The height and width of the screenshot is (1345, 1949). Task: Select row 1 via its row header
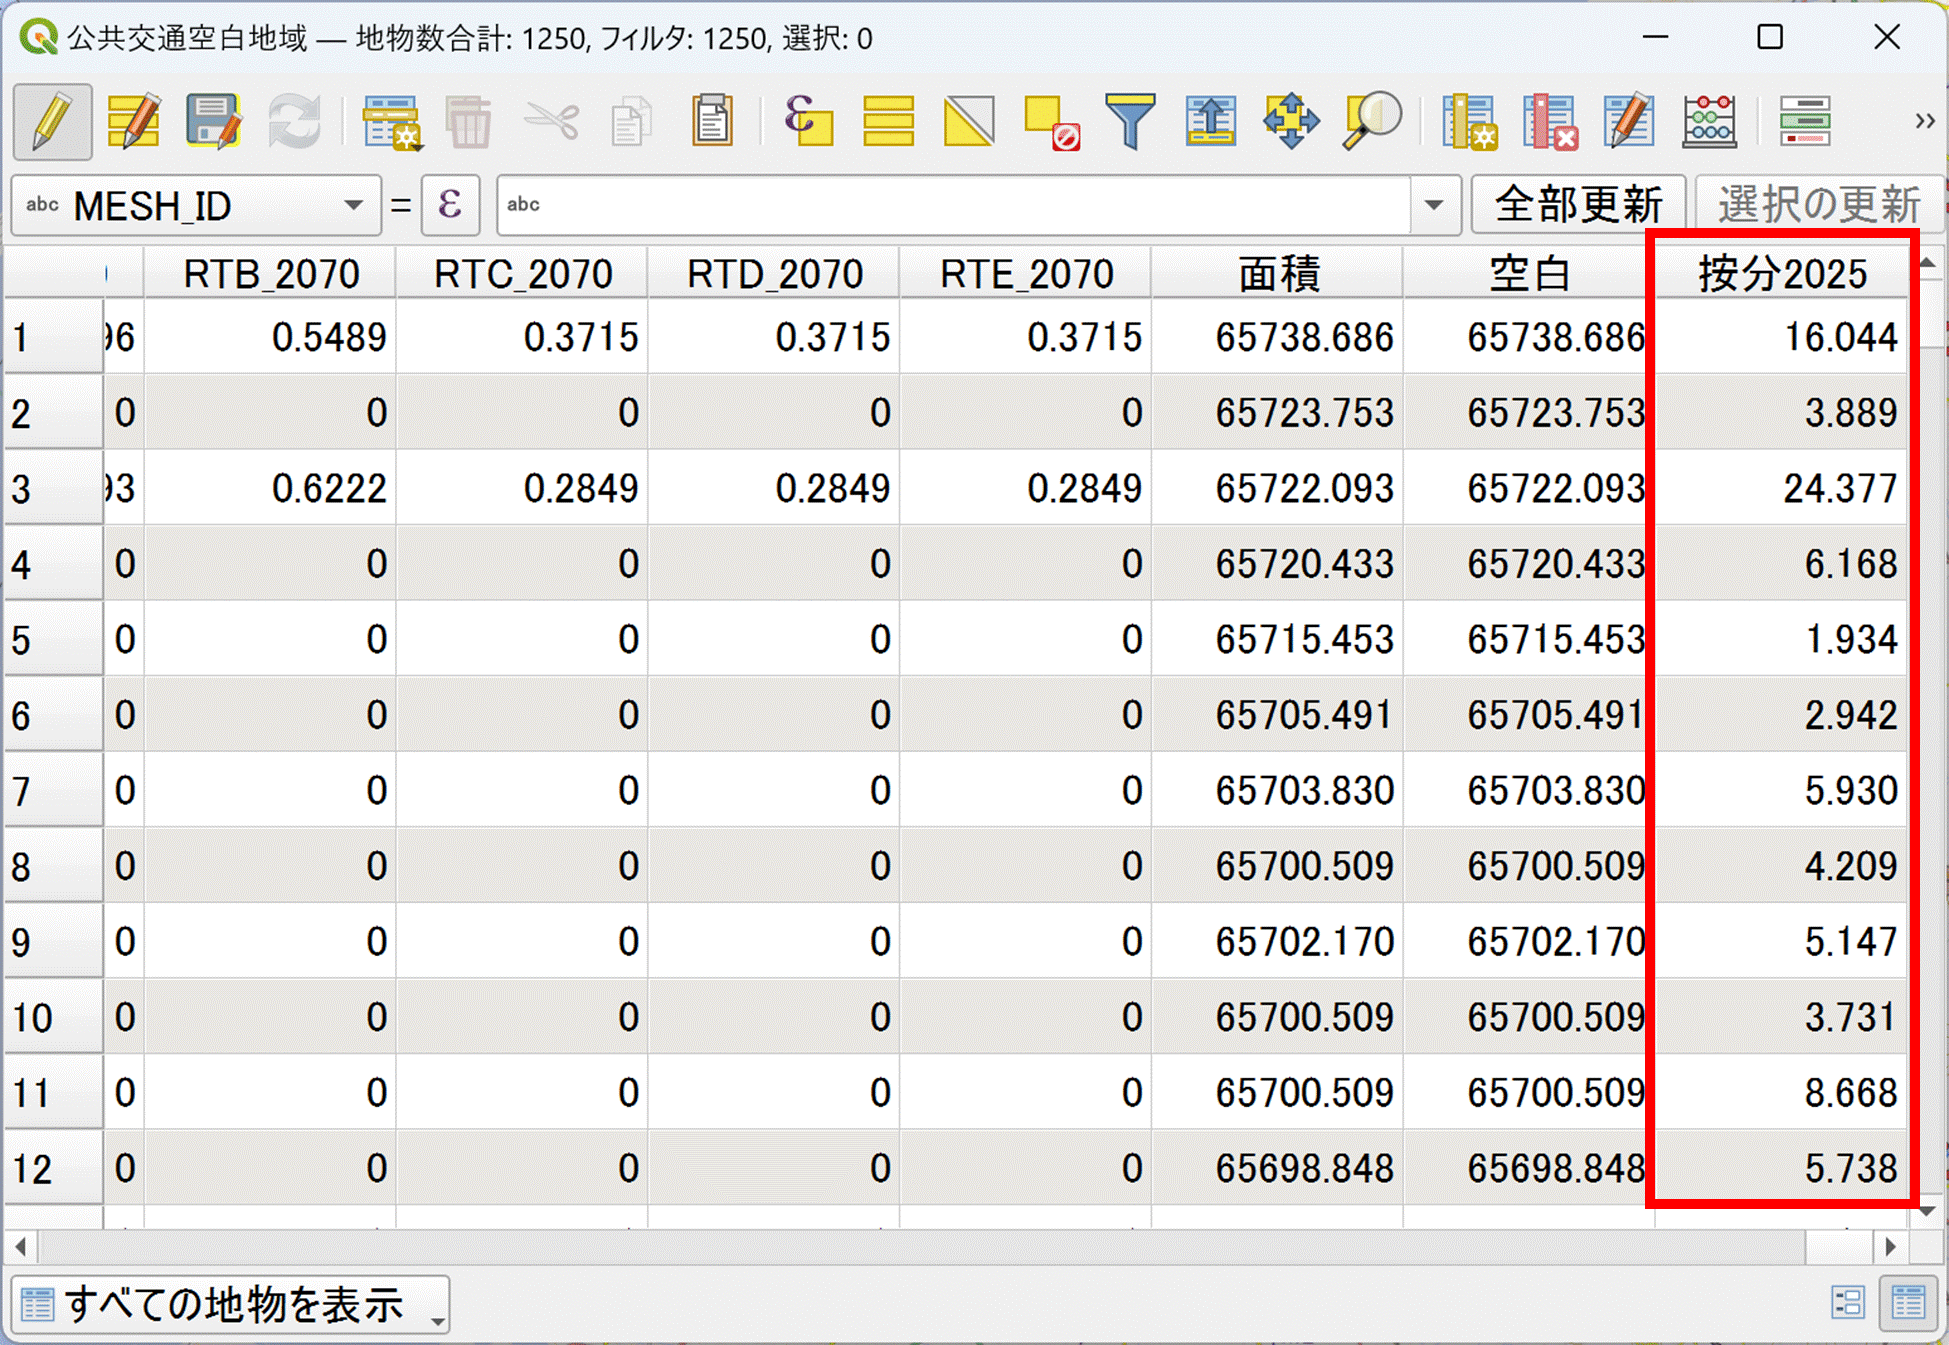[53, 337]
